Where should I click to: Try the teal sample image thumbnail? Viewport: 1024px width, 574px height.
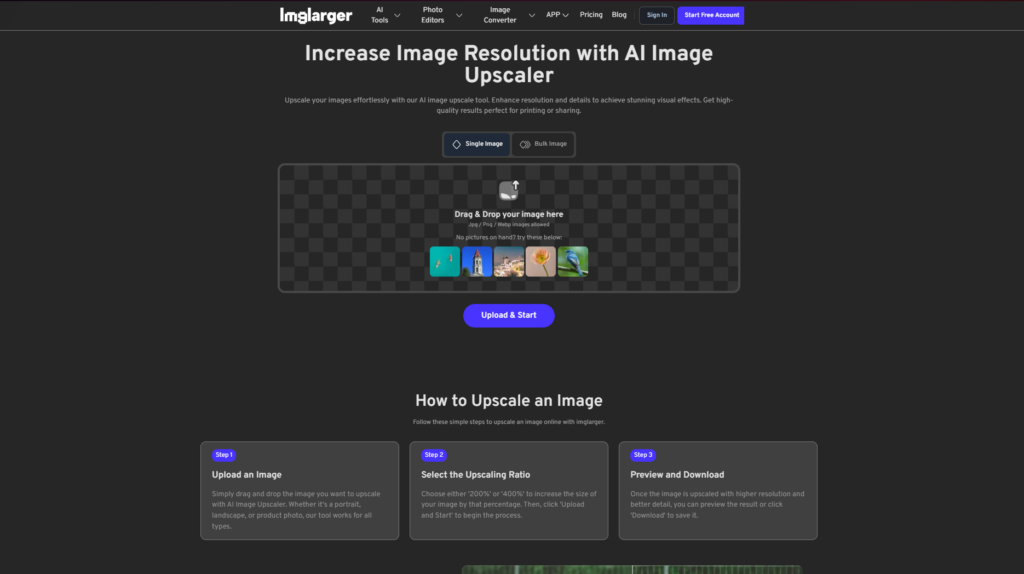pos(445,261)
